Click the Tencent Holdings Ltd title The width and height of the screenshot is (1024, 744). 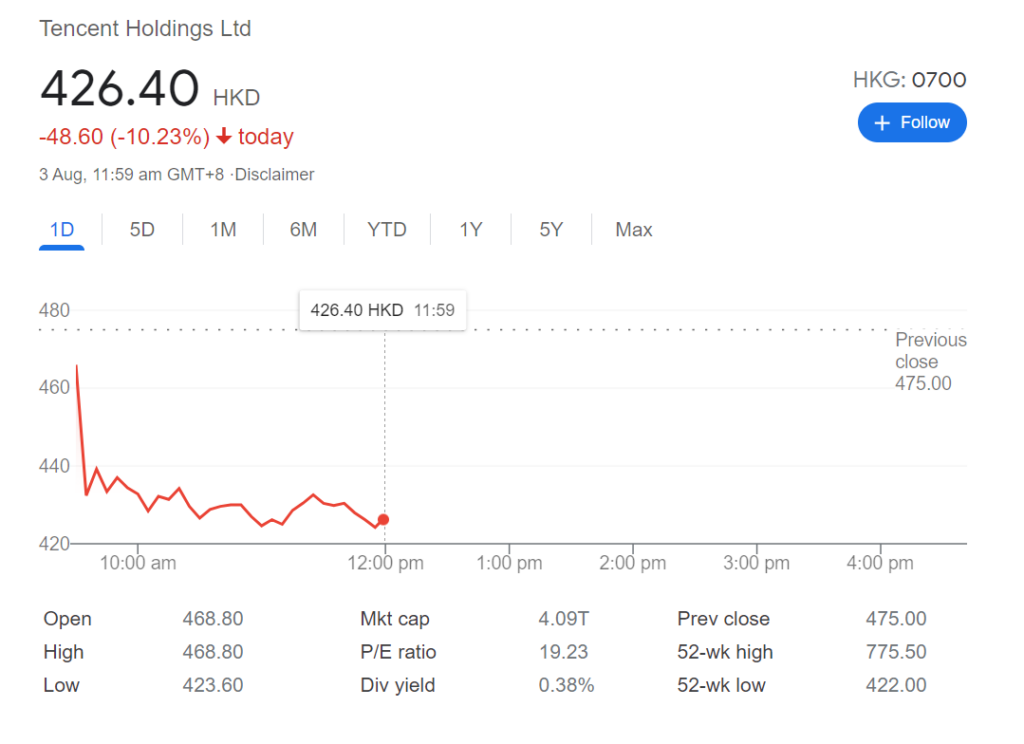pos(145,28)
